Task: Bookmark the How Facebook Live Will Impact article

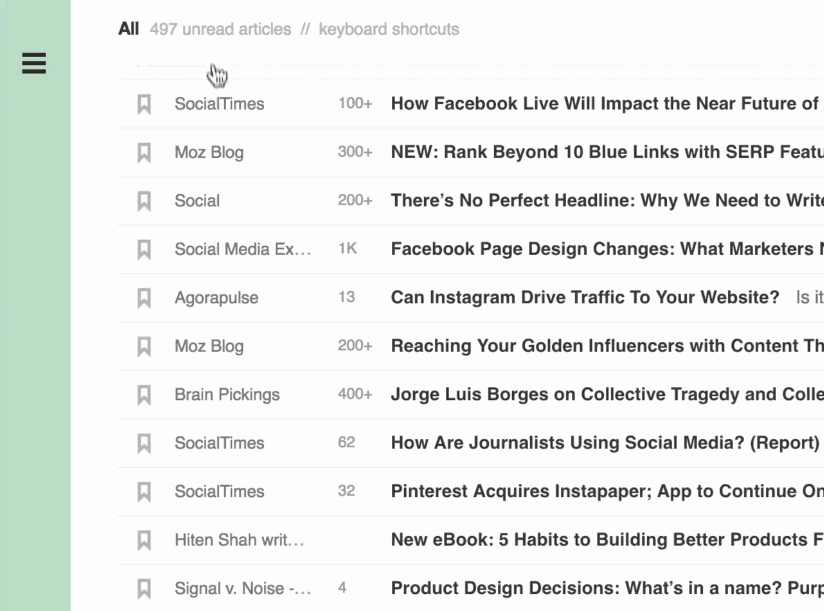Action: (144, 104)
